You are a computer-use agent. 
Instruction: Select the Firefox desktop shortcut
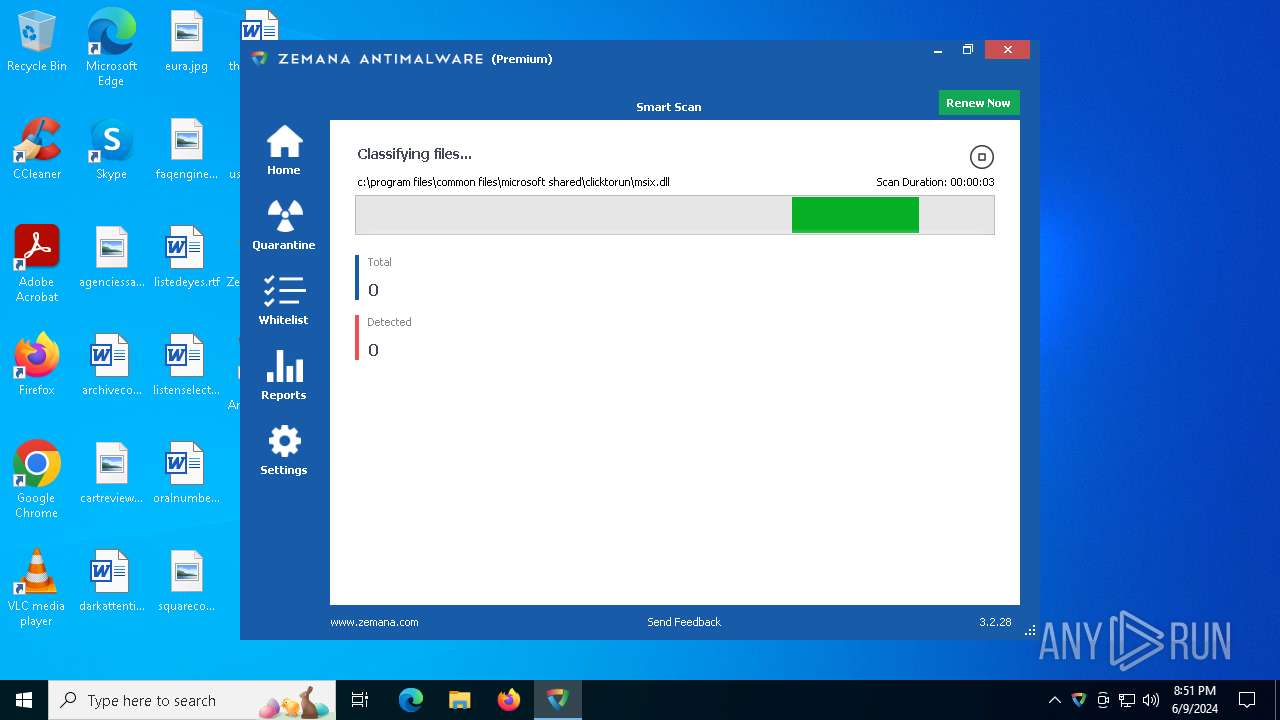pyautogui.click(x=37, y=366)
